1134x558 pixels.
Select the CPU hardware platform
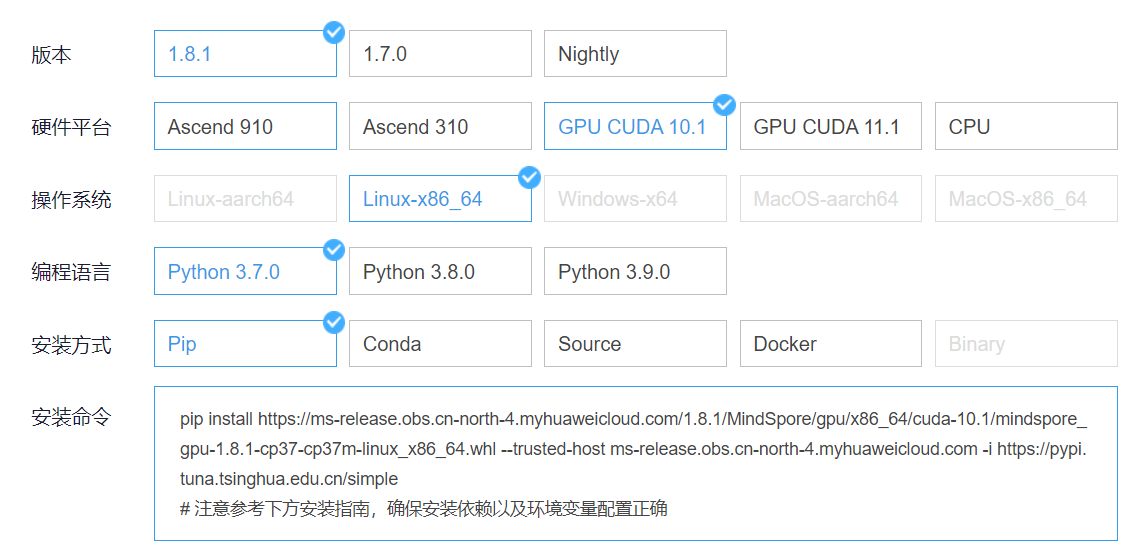point(1025,127)
